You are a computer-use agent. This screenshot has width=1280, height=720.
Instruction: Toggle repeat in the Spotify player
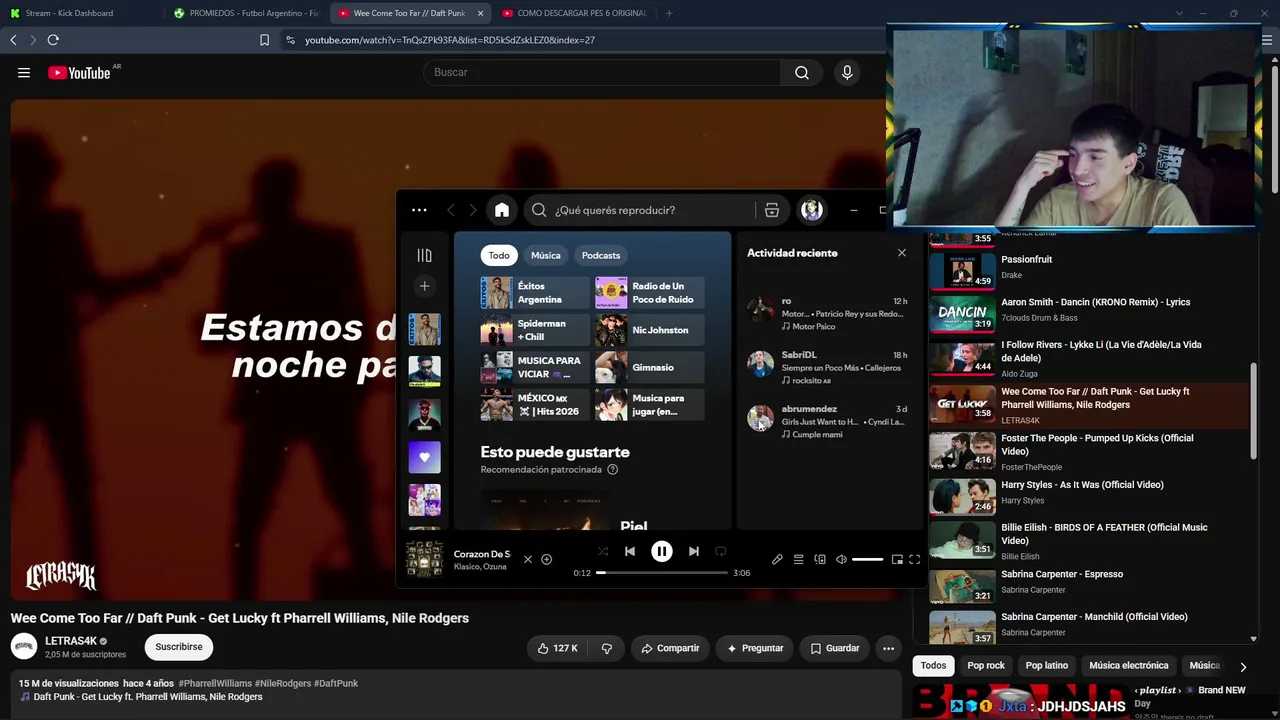(720, 551)
